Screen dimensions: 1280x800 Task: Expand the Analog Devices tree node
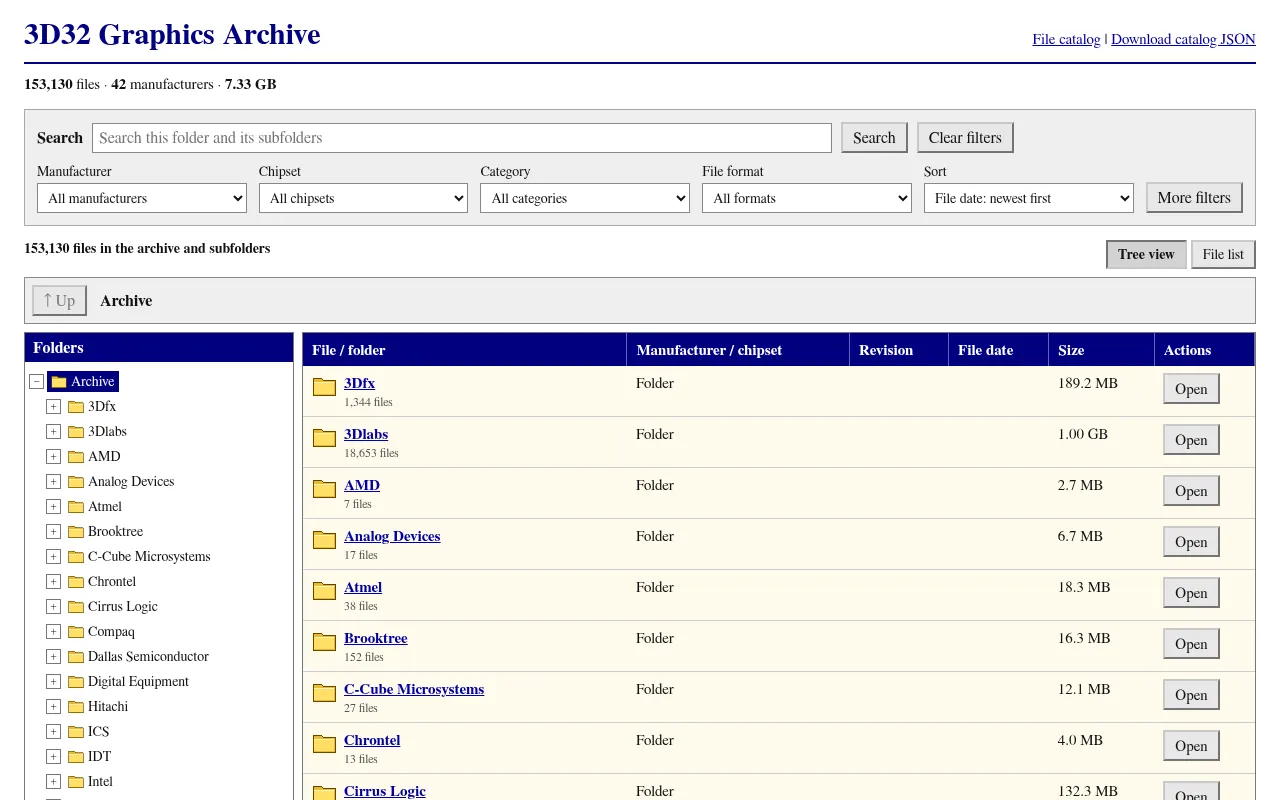pyautogui.click(x=54, y=481)
